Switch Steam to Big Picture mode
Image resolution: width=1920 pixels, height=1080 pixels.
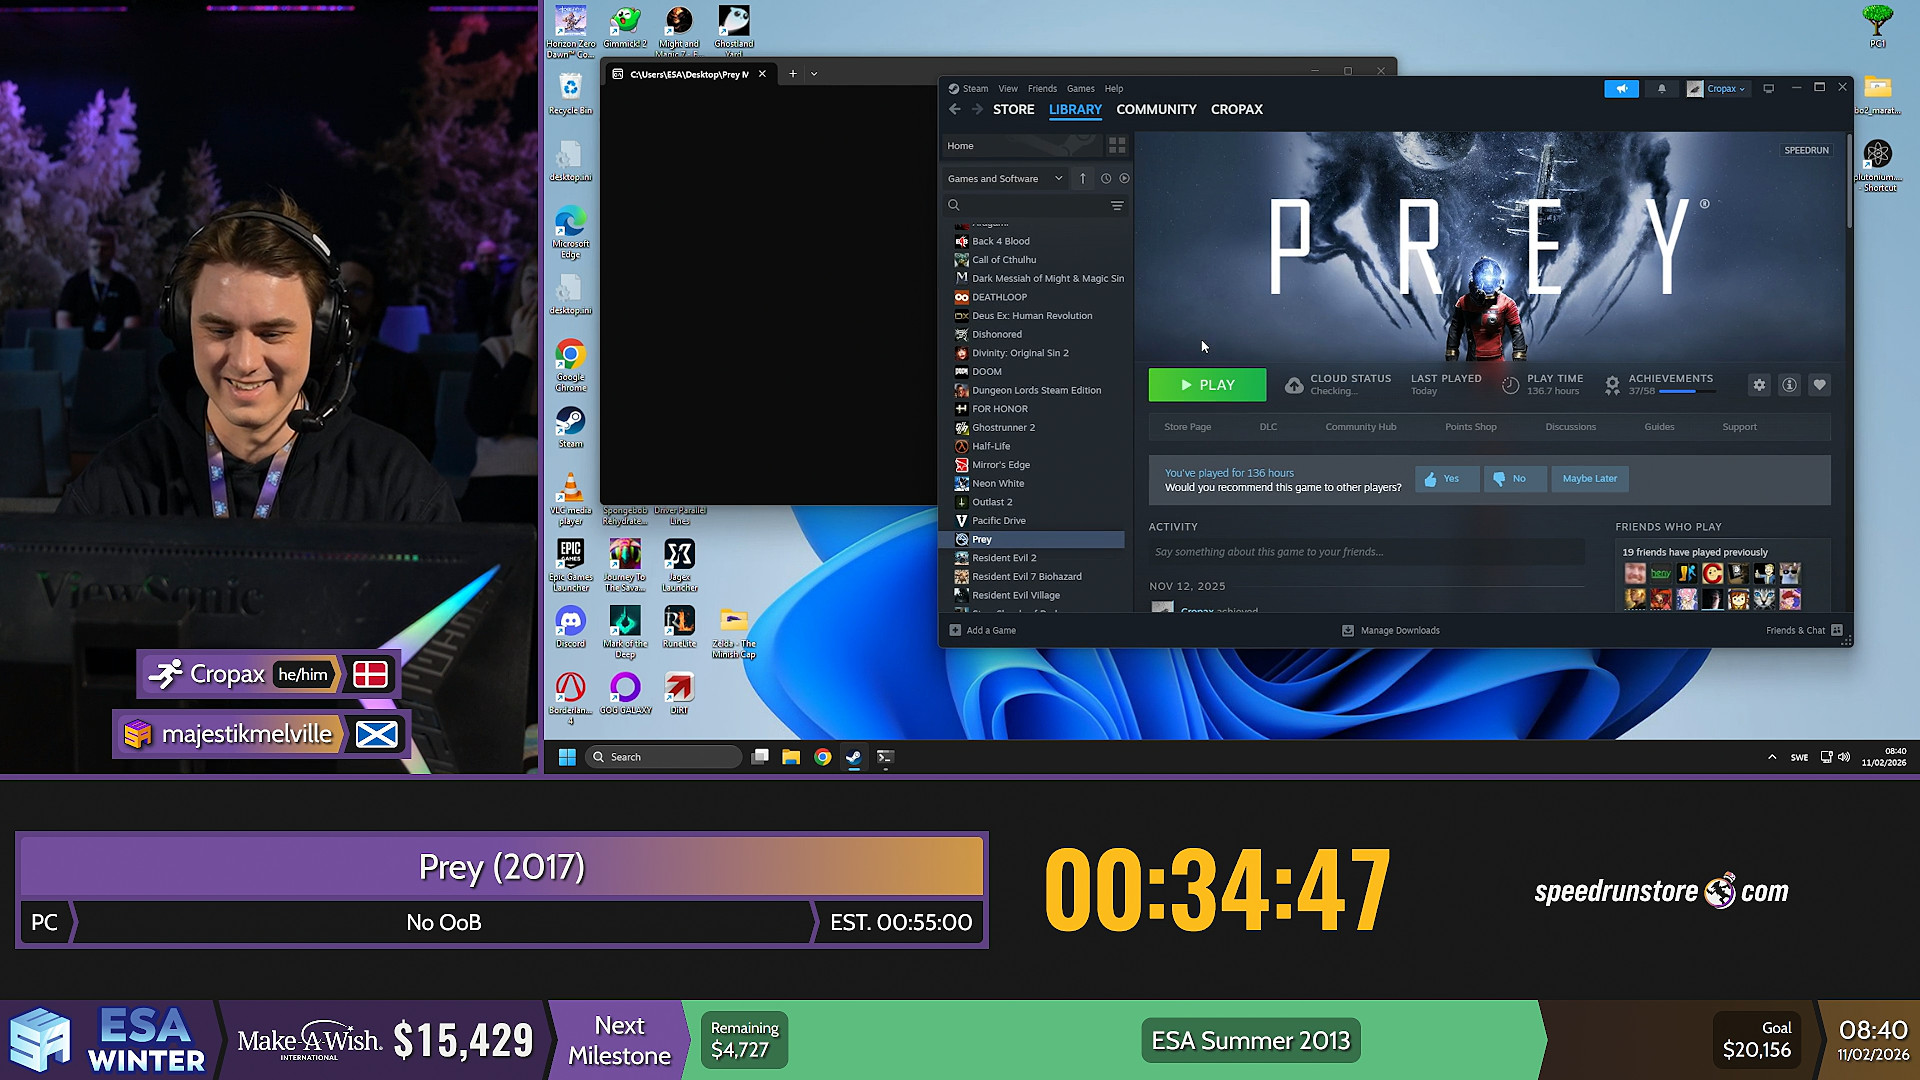(1768, 89)
